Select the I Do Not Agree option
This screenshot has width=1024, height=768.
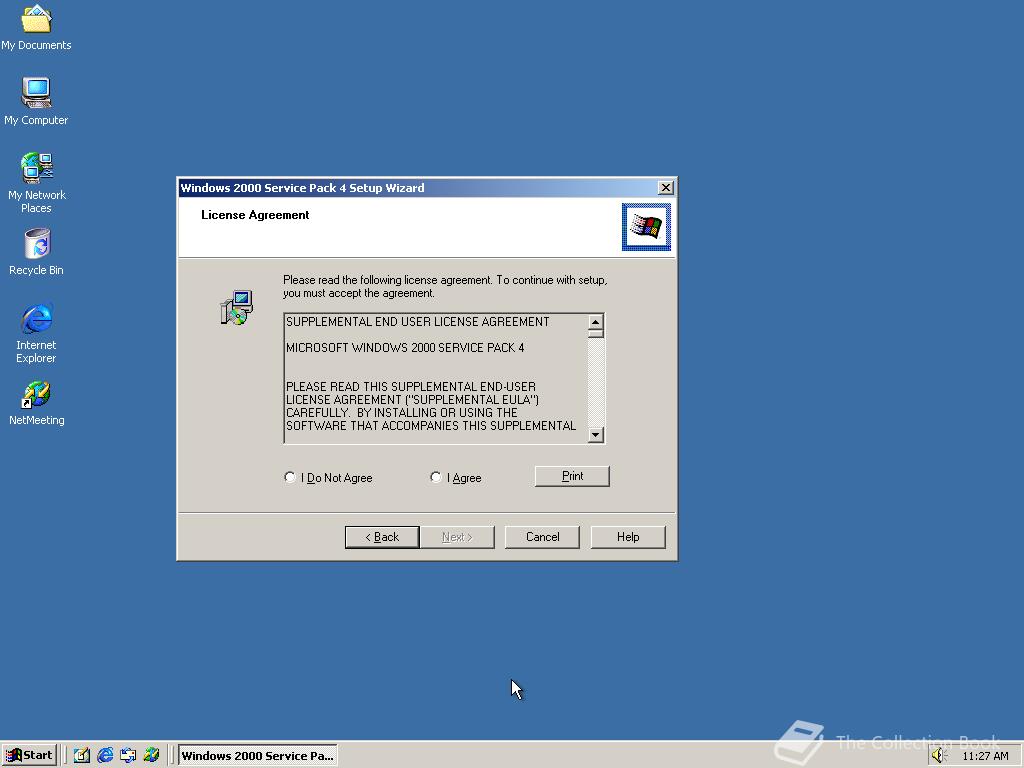[328, 477]
